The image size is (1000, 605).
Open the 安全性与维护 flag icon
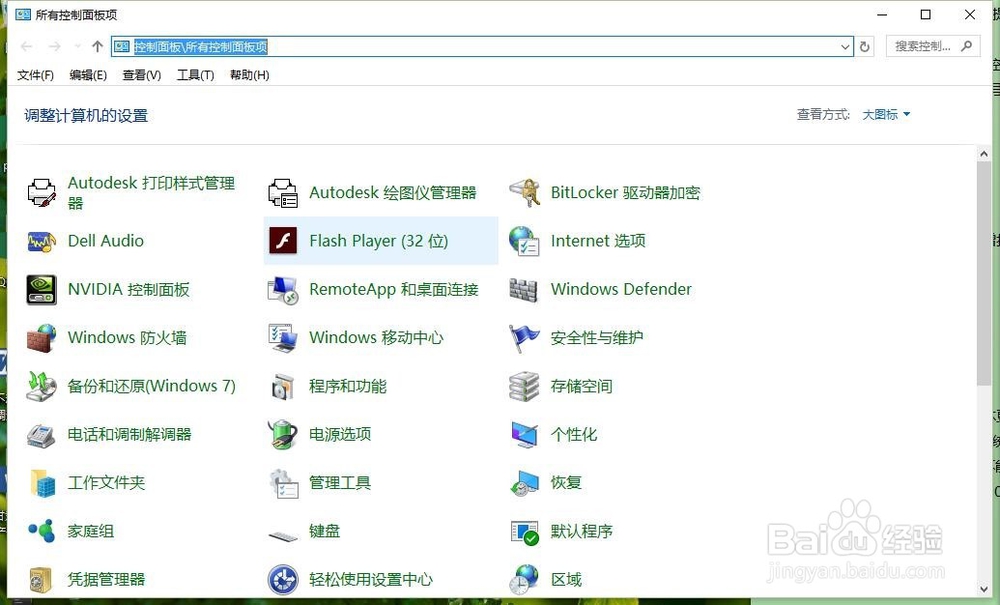point(524,338)
